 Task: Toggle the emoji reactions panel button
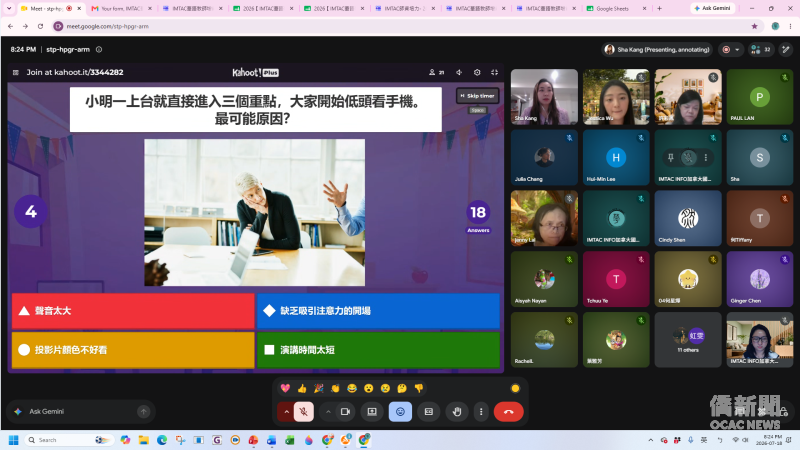click(x=401, y=412)
